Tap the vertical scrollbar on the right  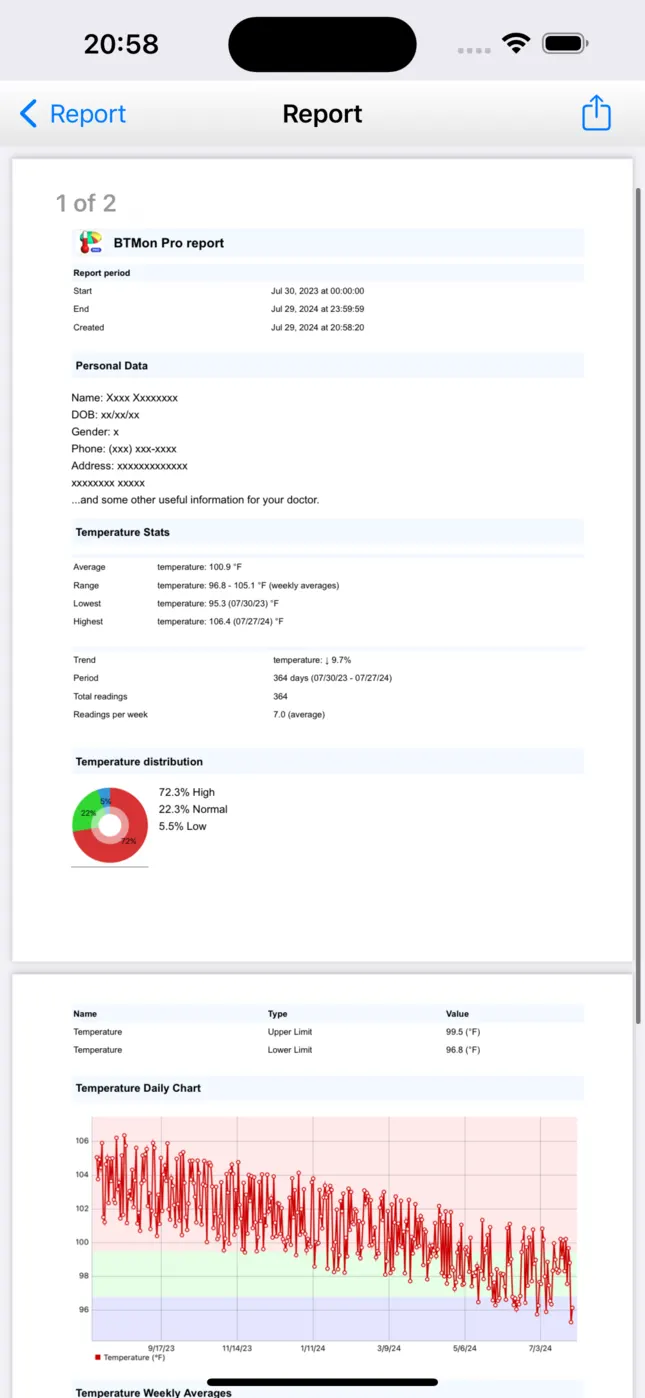pyautogui.click(x=639, y=605)
